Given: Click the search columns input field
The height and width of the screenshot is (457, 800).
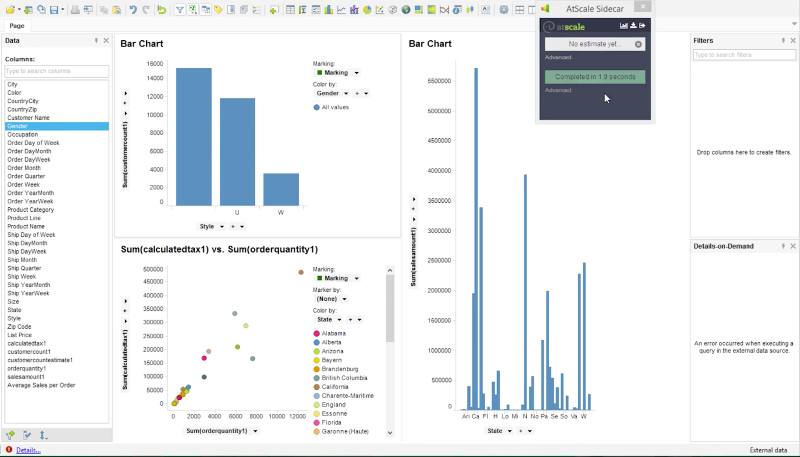Looking at the screenshot, I should coord(57,71).
